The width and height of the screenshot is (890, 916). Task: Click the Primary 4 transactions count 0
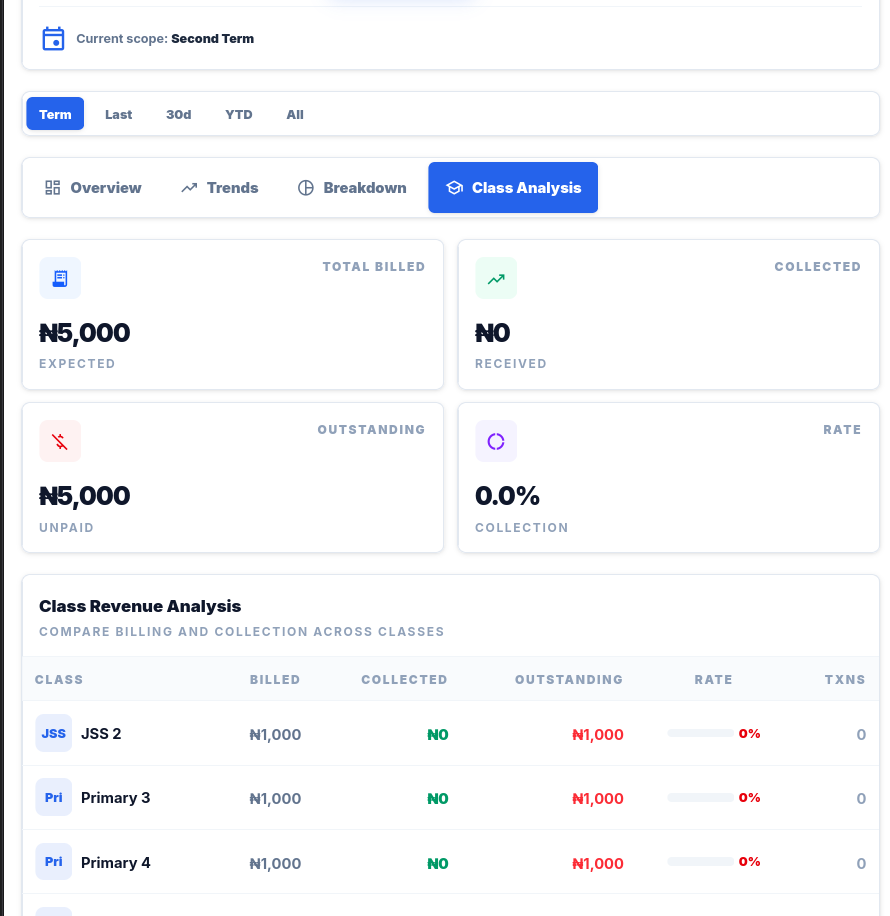click(861, 863)
